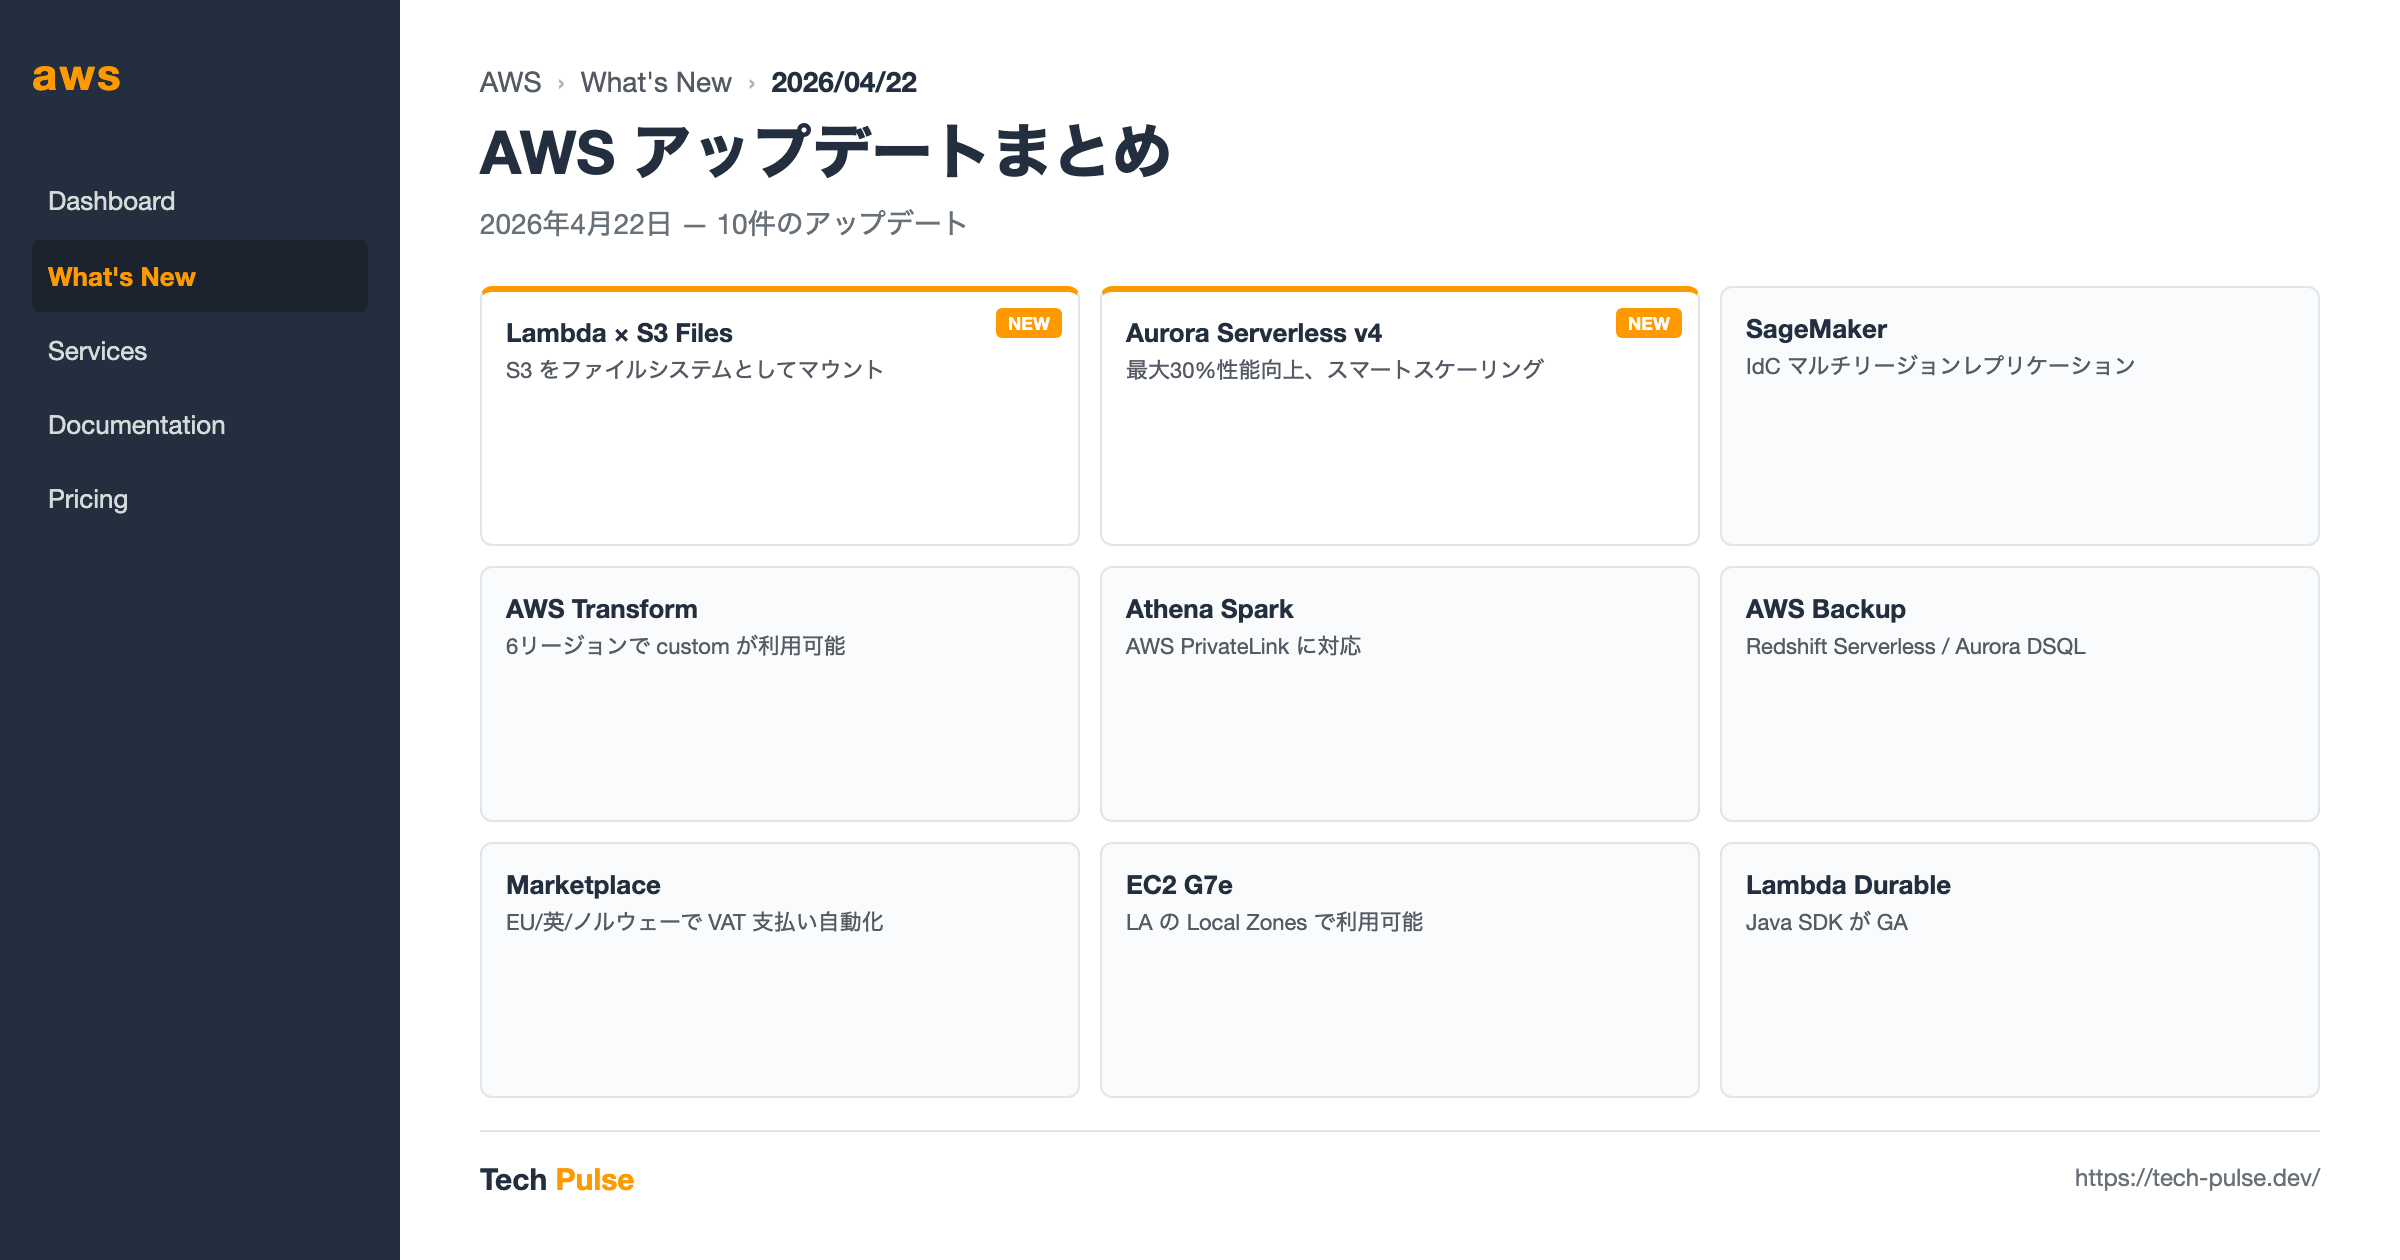2400x1260 pixels.
Task: Click 最大30%性能向上 description text
Action: [x=1335, y=370]
